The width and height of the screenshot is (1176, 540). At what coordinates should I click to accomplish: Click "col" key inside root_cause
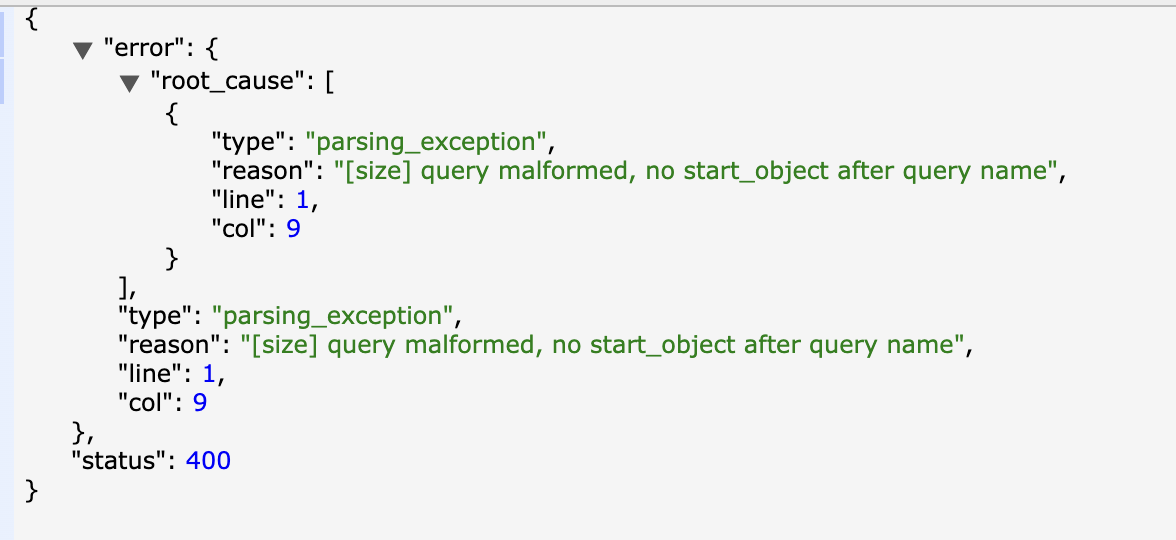(241, 229)
